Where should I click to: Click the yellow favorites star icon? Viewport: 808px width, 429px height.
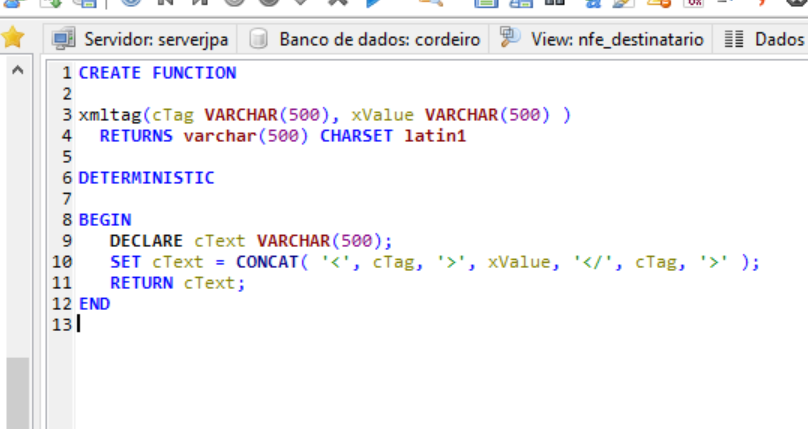(x=13, y=38)
